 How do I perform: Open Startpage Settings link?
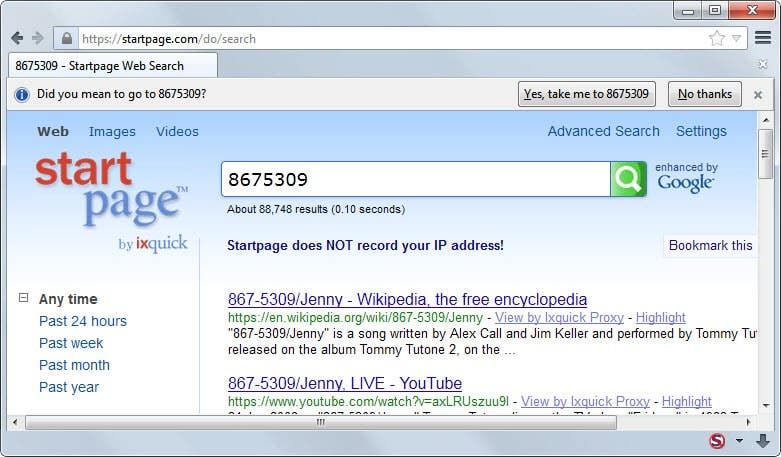[x=701, y=131]
